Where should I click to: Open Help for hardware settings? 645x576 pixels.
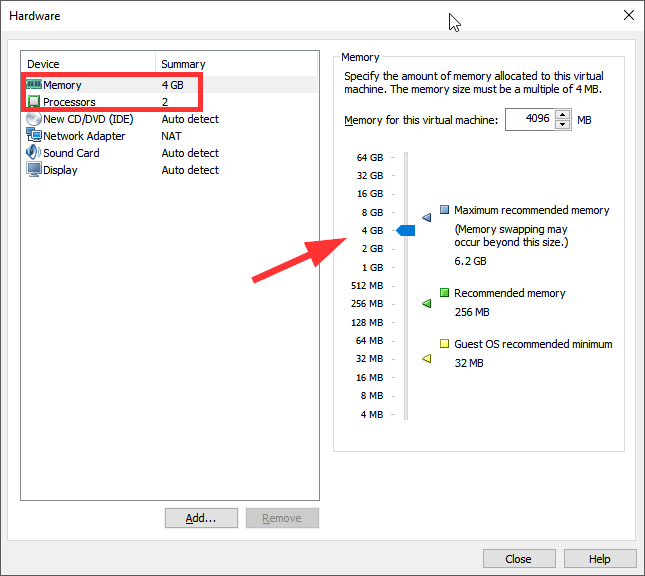pyautogui.click(x=600, y=559)
